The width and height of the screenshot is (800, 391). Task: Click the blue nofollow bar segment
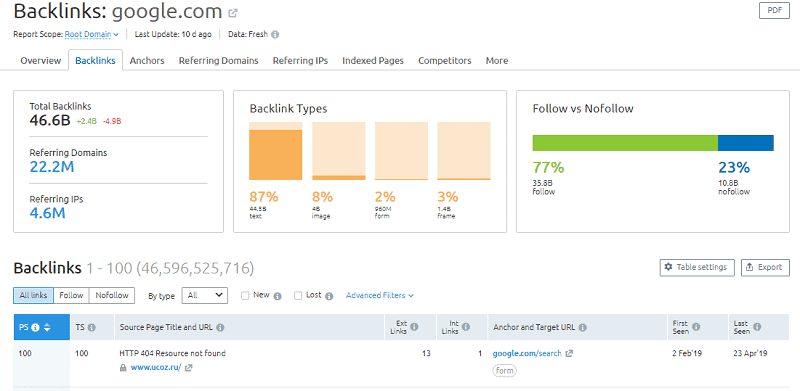point(746,143)
